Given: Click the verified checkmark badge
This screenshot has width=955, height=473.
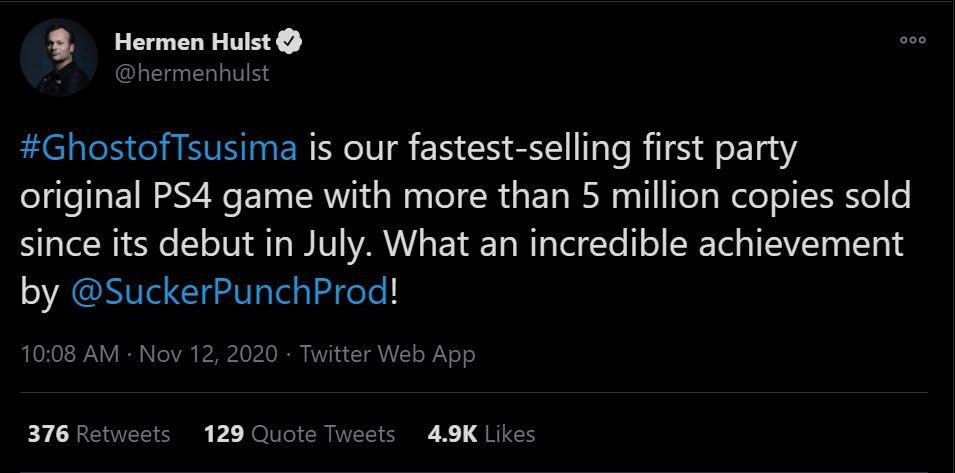Looking at the screenshot, I should pyautogui.click(x=289, y=42).
